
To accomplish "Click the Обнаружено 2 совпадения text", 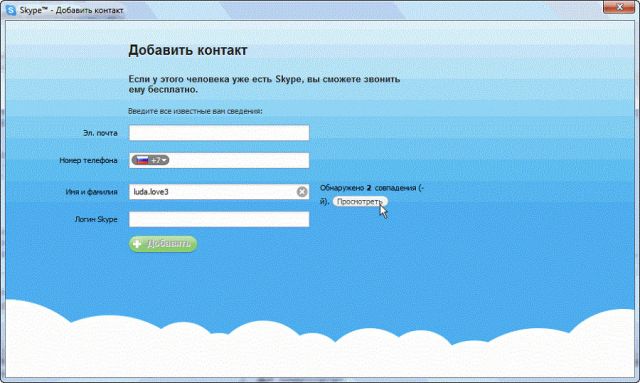I will pyautogui.click(x=372, y=188).
